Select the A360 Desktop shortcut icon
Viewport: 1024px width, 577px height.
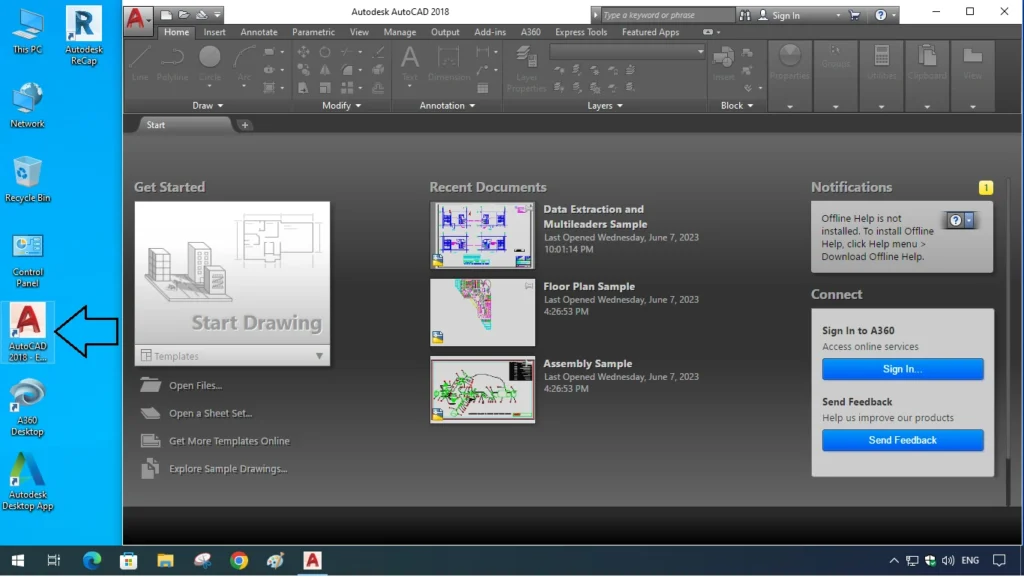click(x=27, y=407)
